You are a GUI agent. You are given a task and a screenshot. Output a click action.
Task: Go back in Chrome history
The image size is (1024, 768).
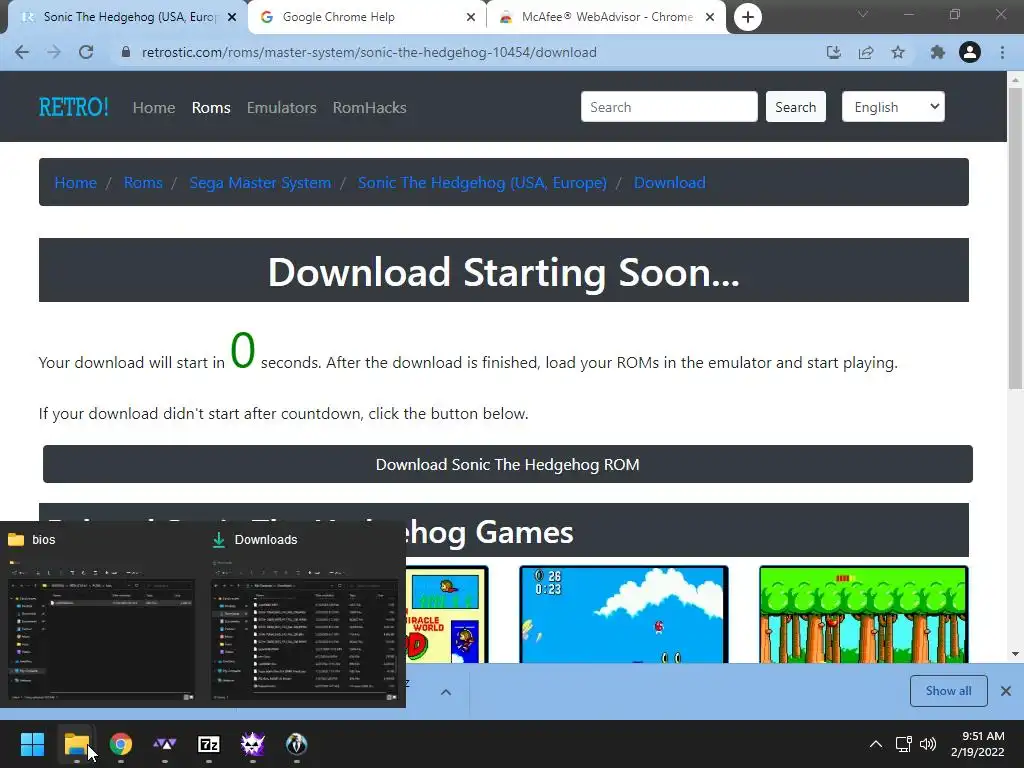pyautogui.click(x=22, y=52)
